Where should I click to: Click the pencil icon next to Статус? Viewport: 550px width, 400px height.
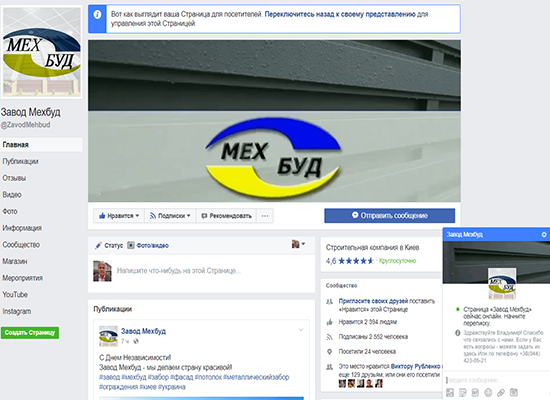(99, 245)
